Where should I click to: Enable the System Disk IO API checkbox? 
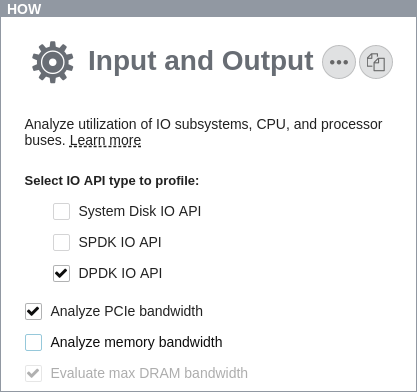[x=61, y=211]
